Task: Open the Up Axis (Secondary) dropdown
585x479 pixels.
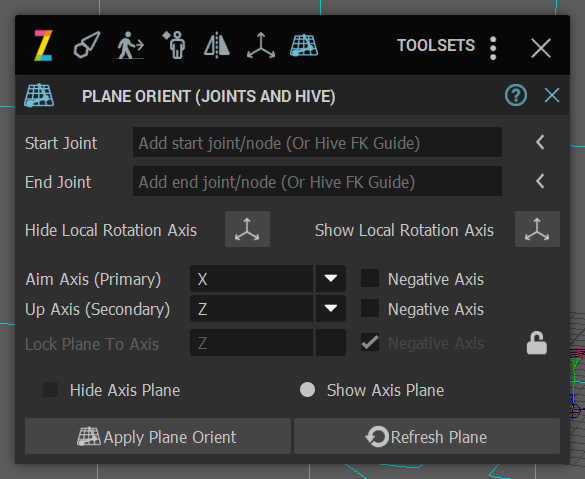Action: tap(268, 309)
